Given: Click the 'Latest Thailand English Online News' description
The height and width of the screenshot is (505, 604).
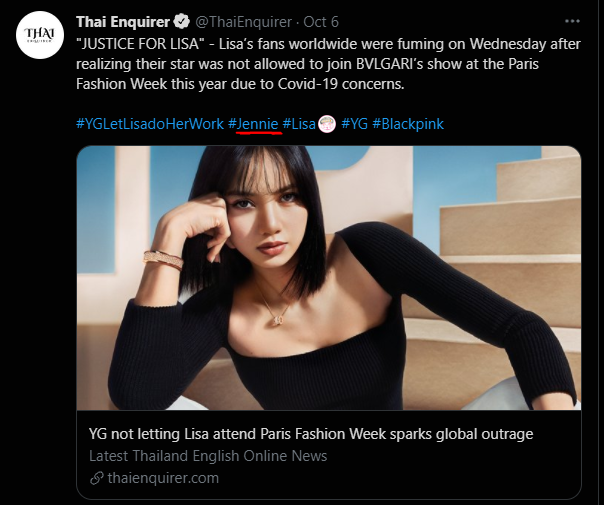Looking at the screenshot, I should (x=207, y=456).
